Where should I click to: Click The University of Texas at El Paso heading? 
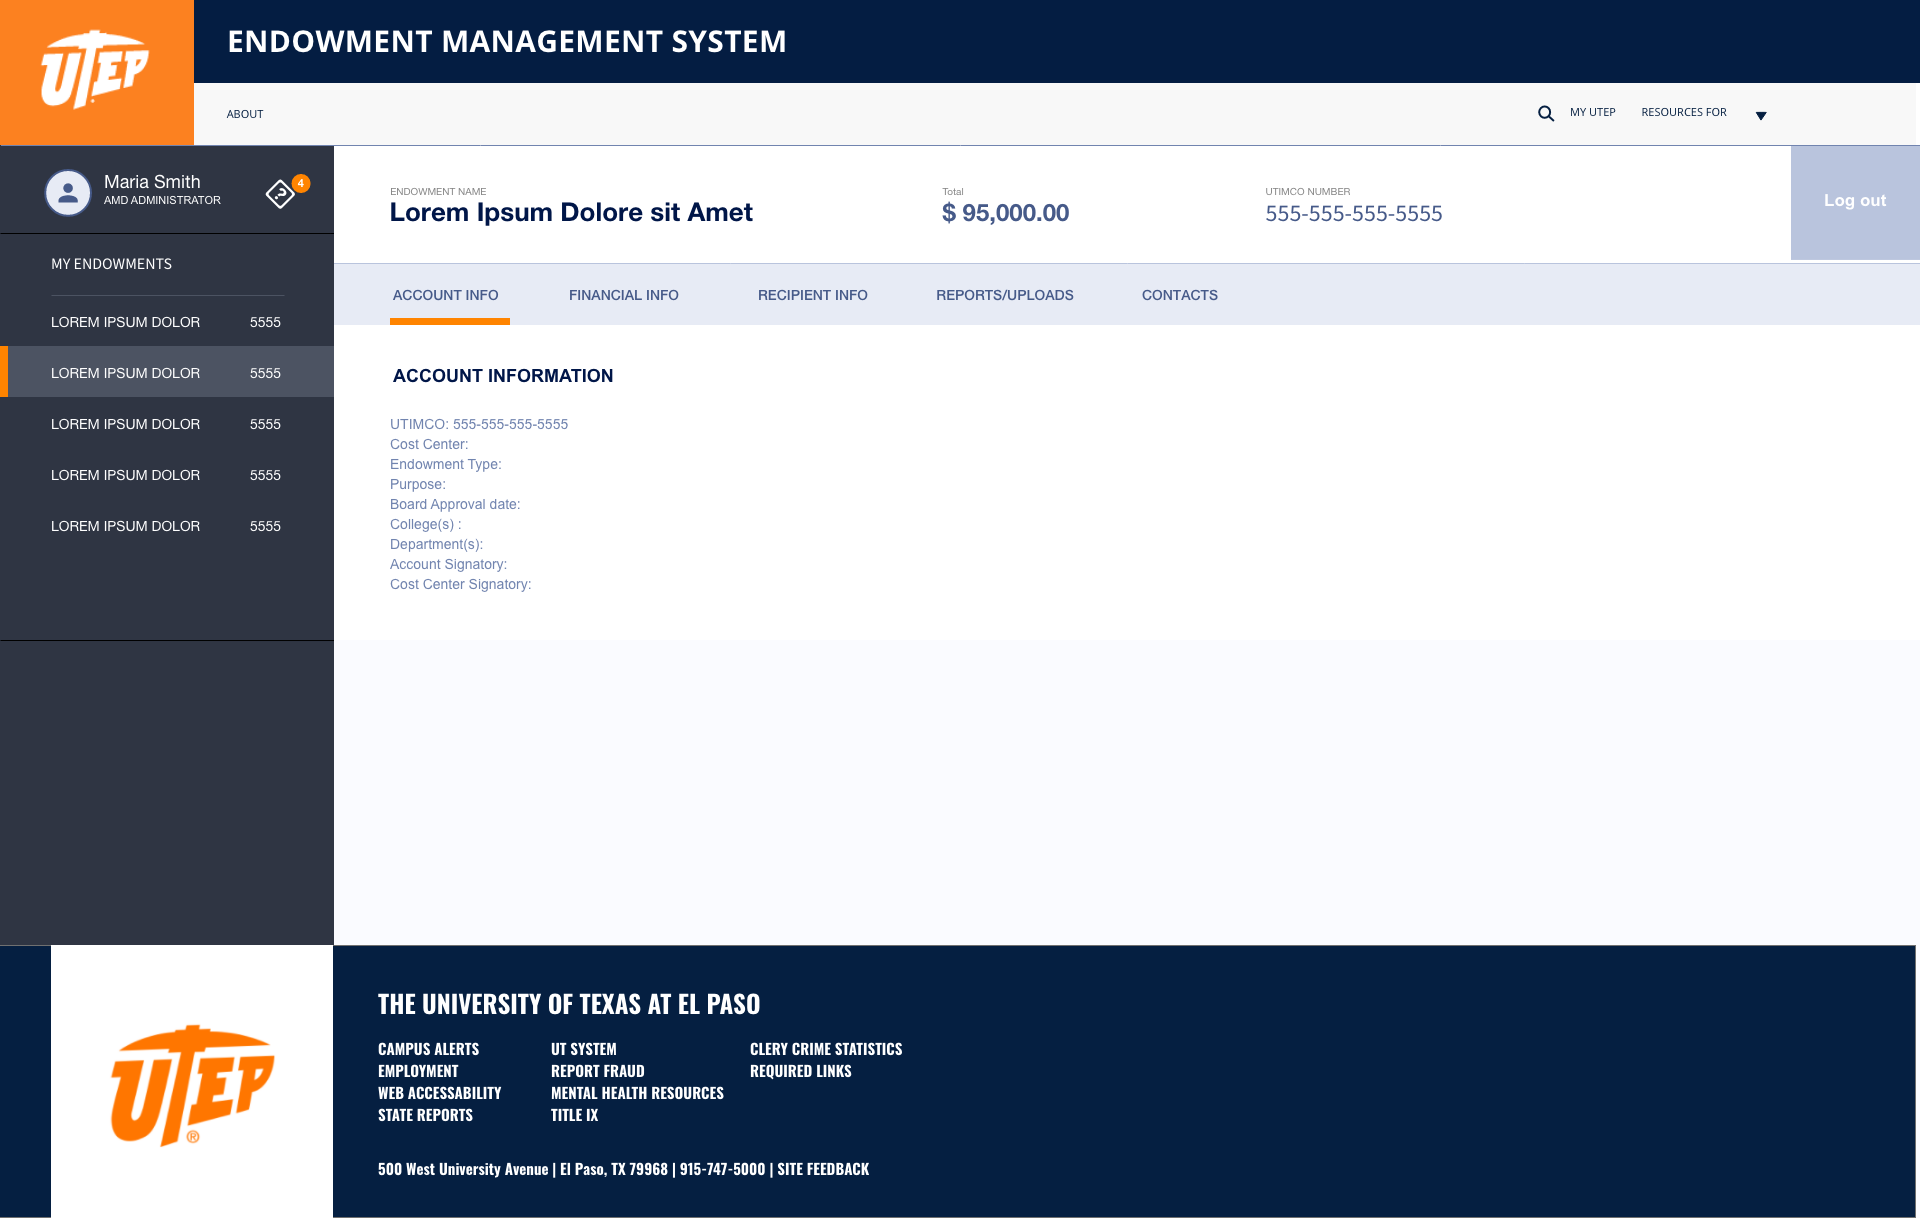coord(569,1004)
